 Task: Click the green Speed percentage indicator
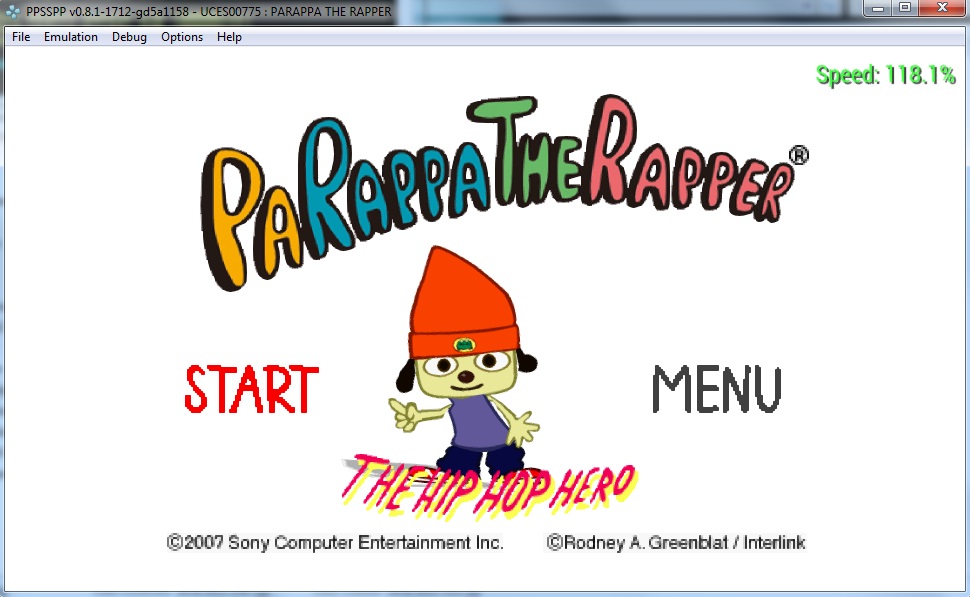885,75
